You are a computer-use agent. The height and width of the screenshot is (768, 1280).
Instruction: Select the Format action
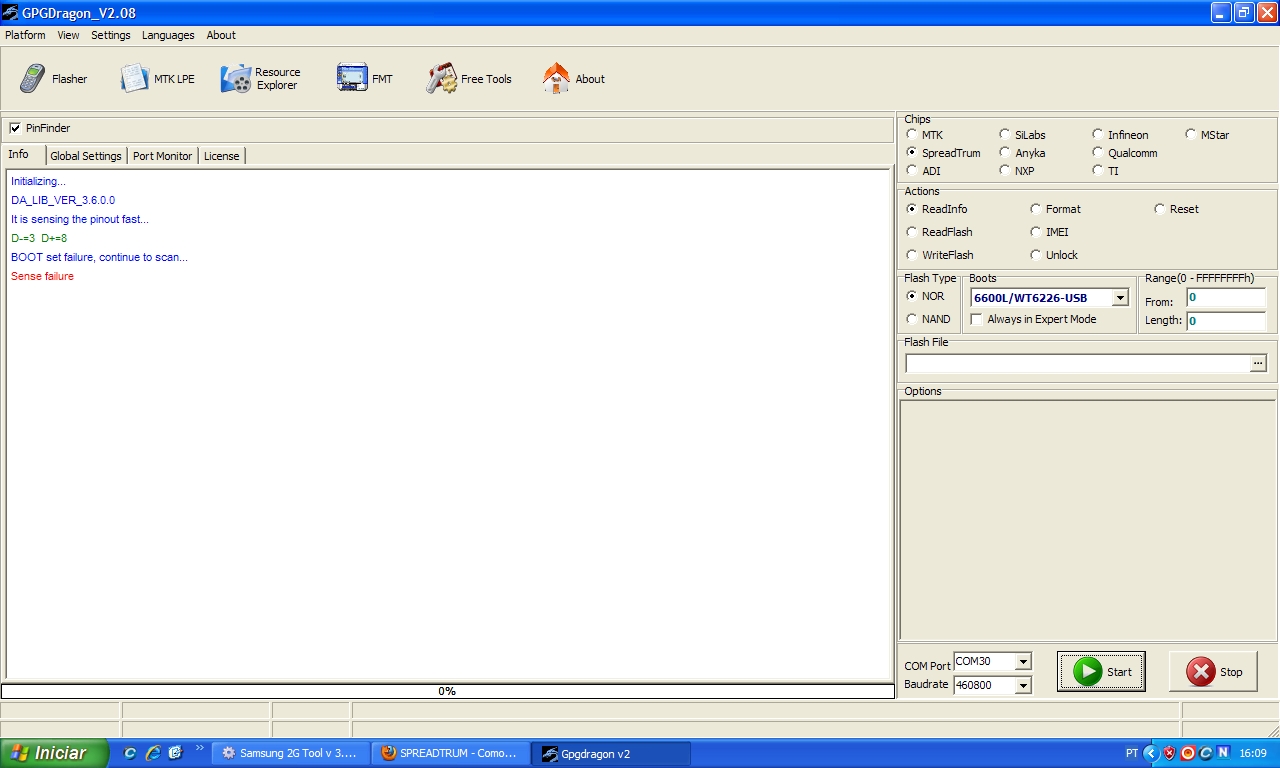tap(1036, 209)
